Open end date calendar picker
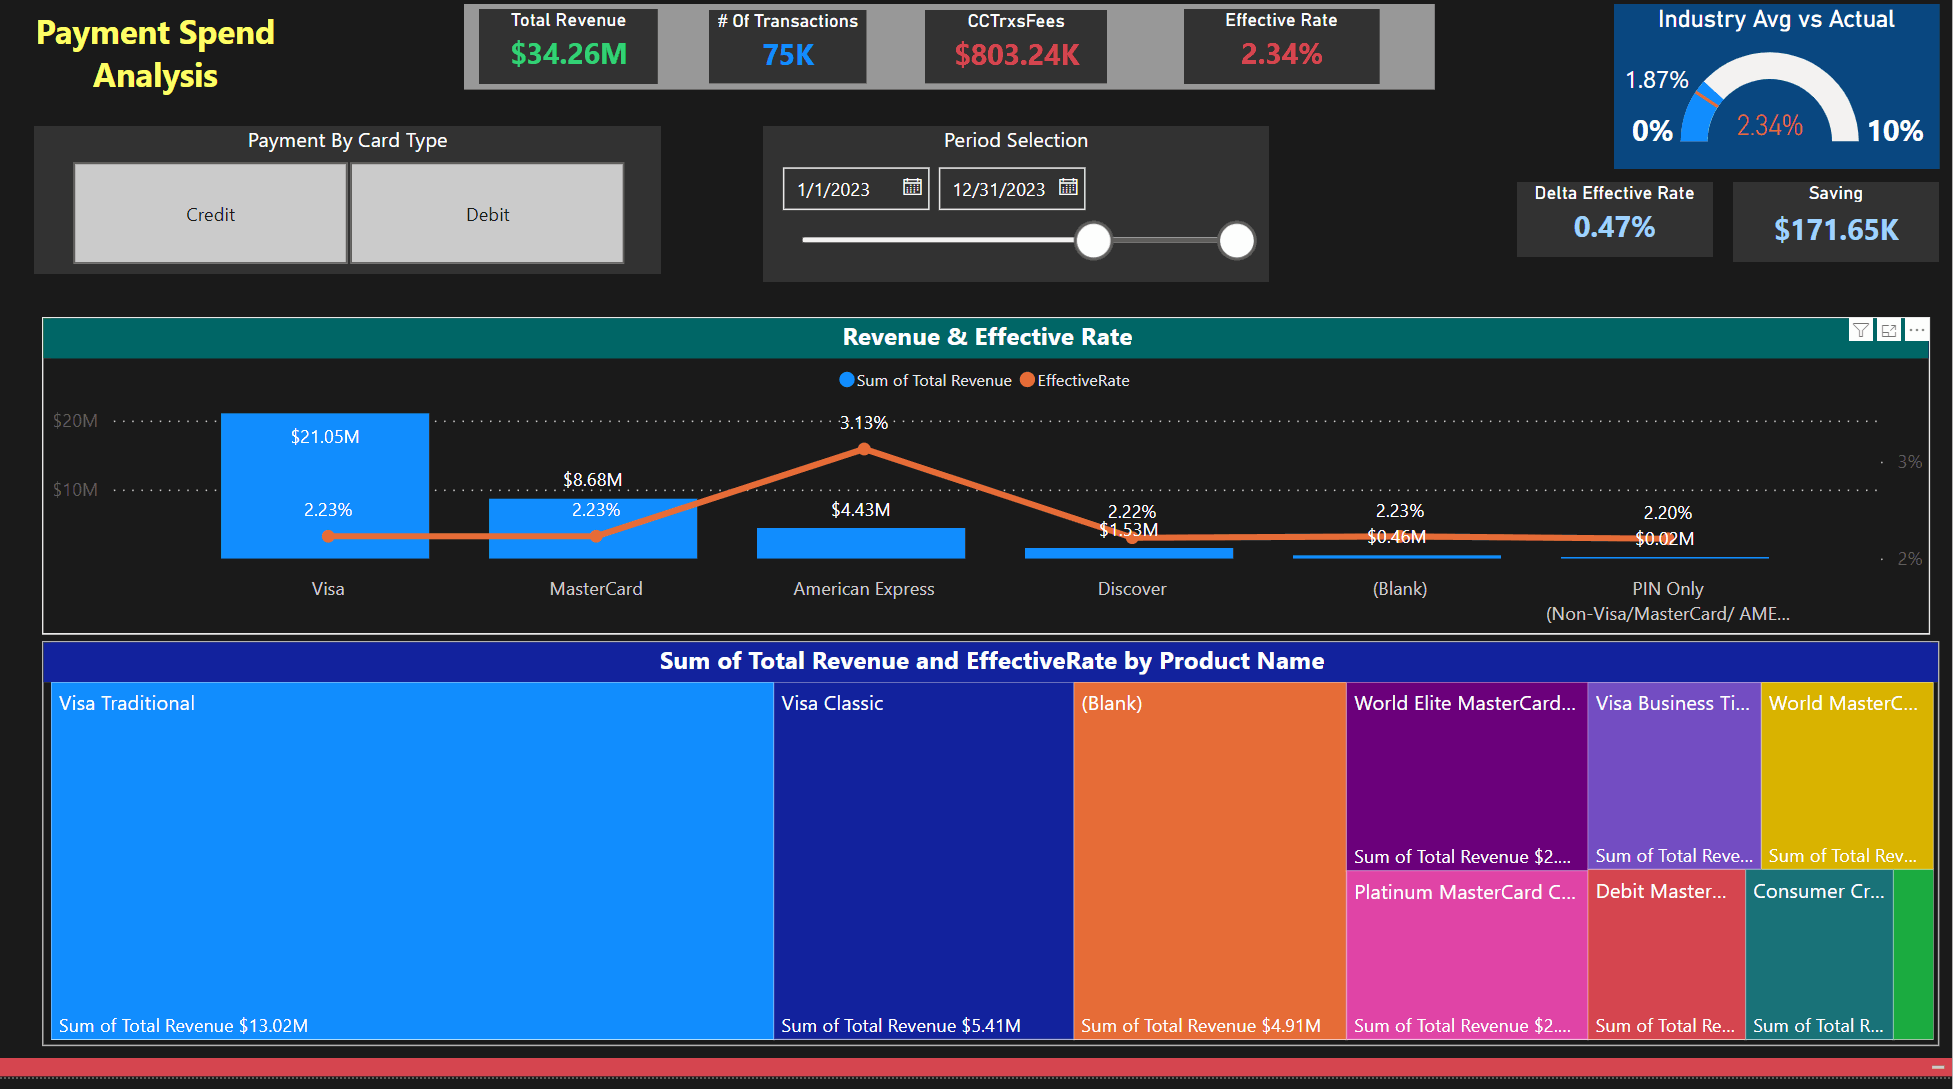This screenshot has width=1953, height=1089. (1068, 188)
